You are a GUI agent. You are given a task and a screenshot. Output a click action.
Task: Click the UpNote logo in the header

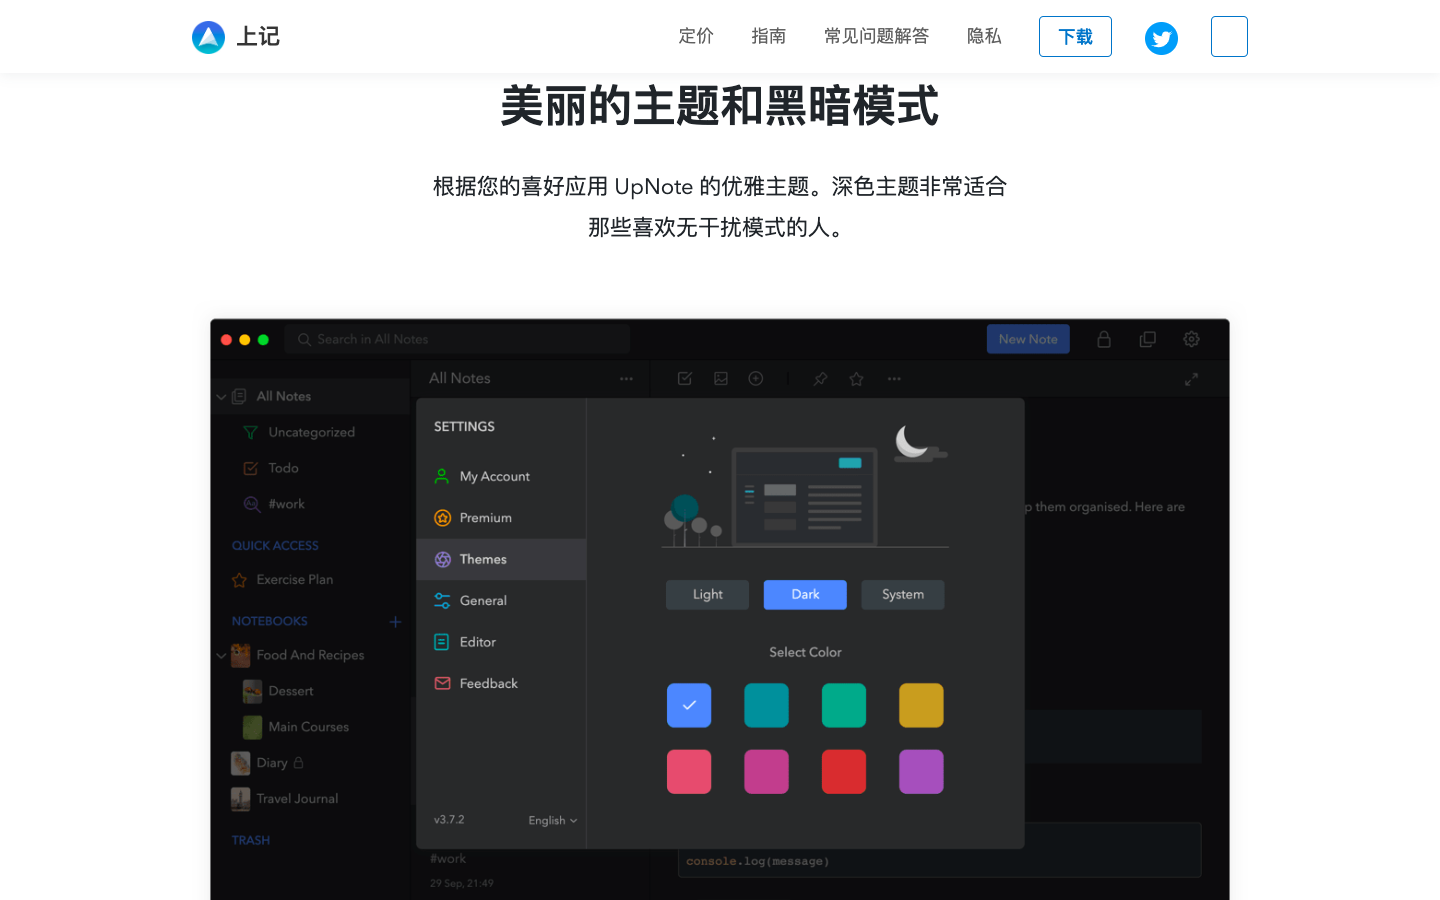208,37
